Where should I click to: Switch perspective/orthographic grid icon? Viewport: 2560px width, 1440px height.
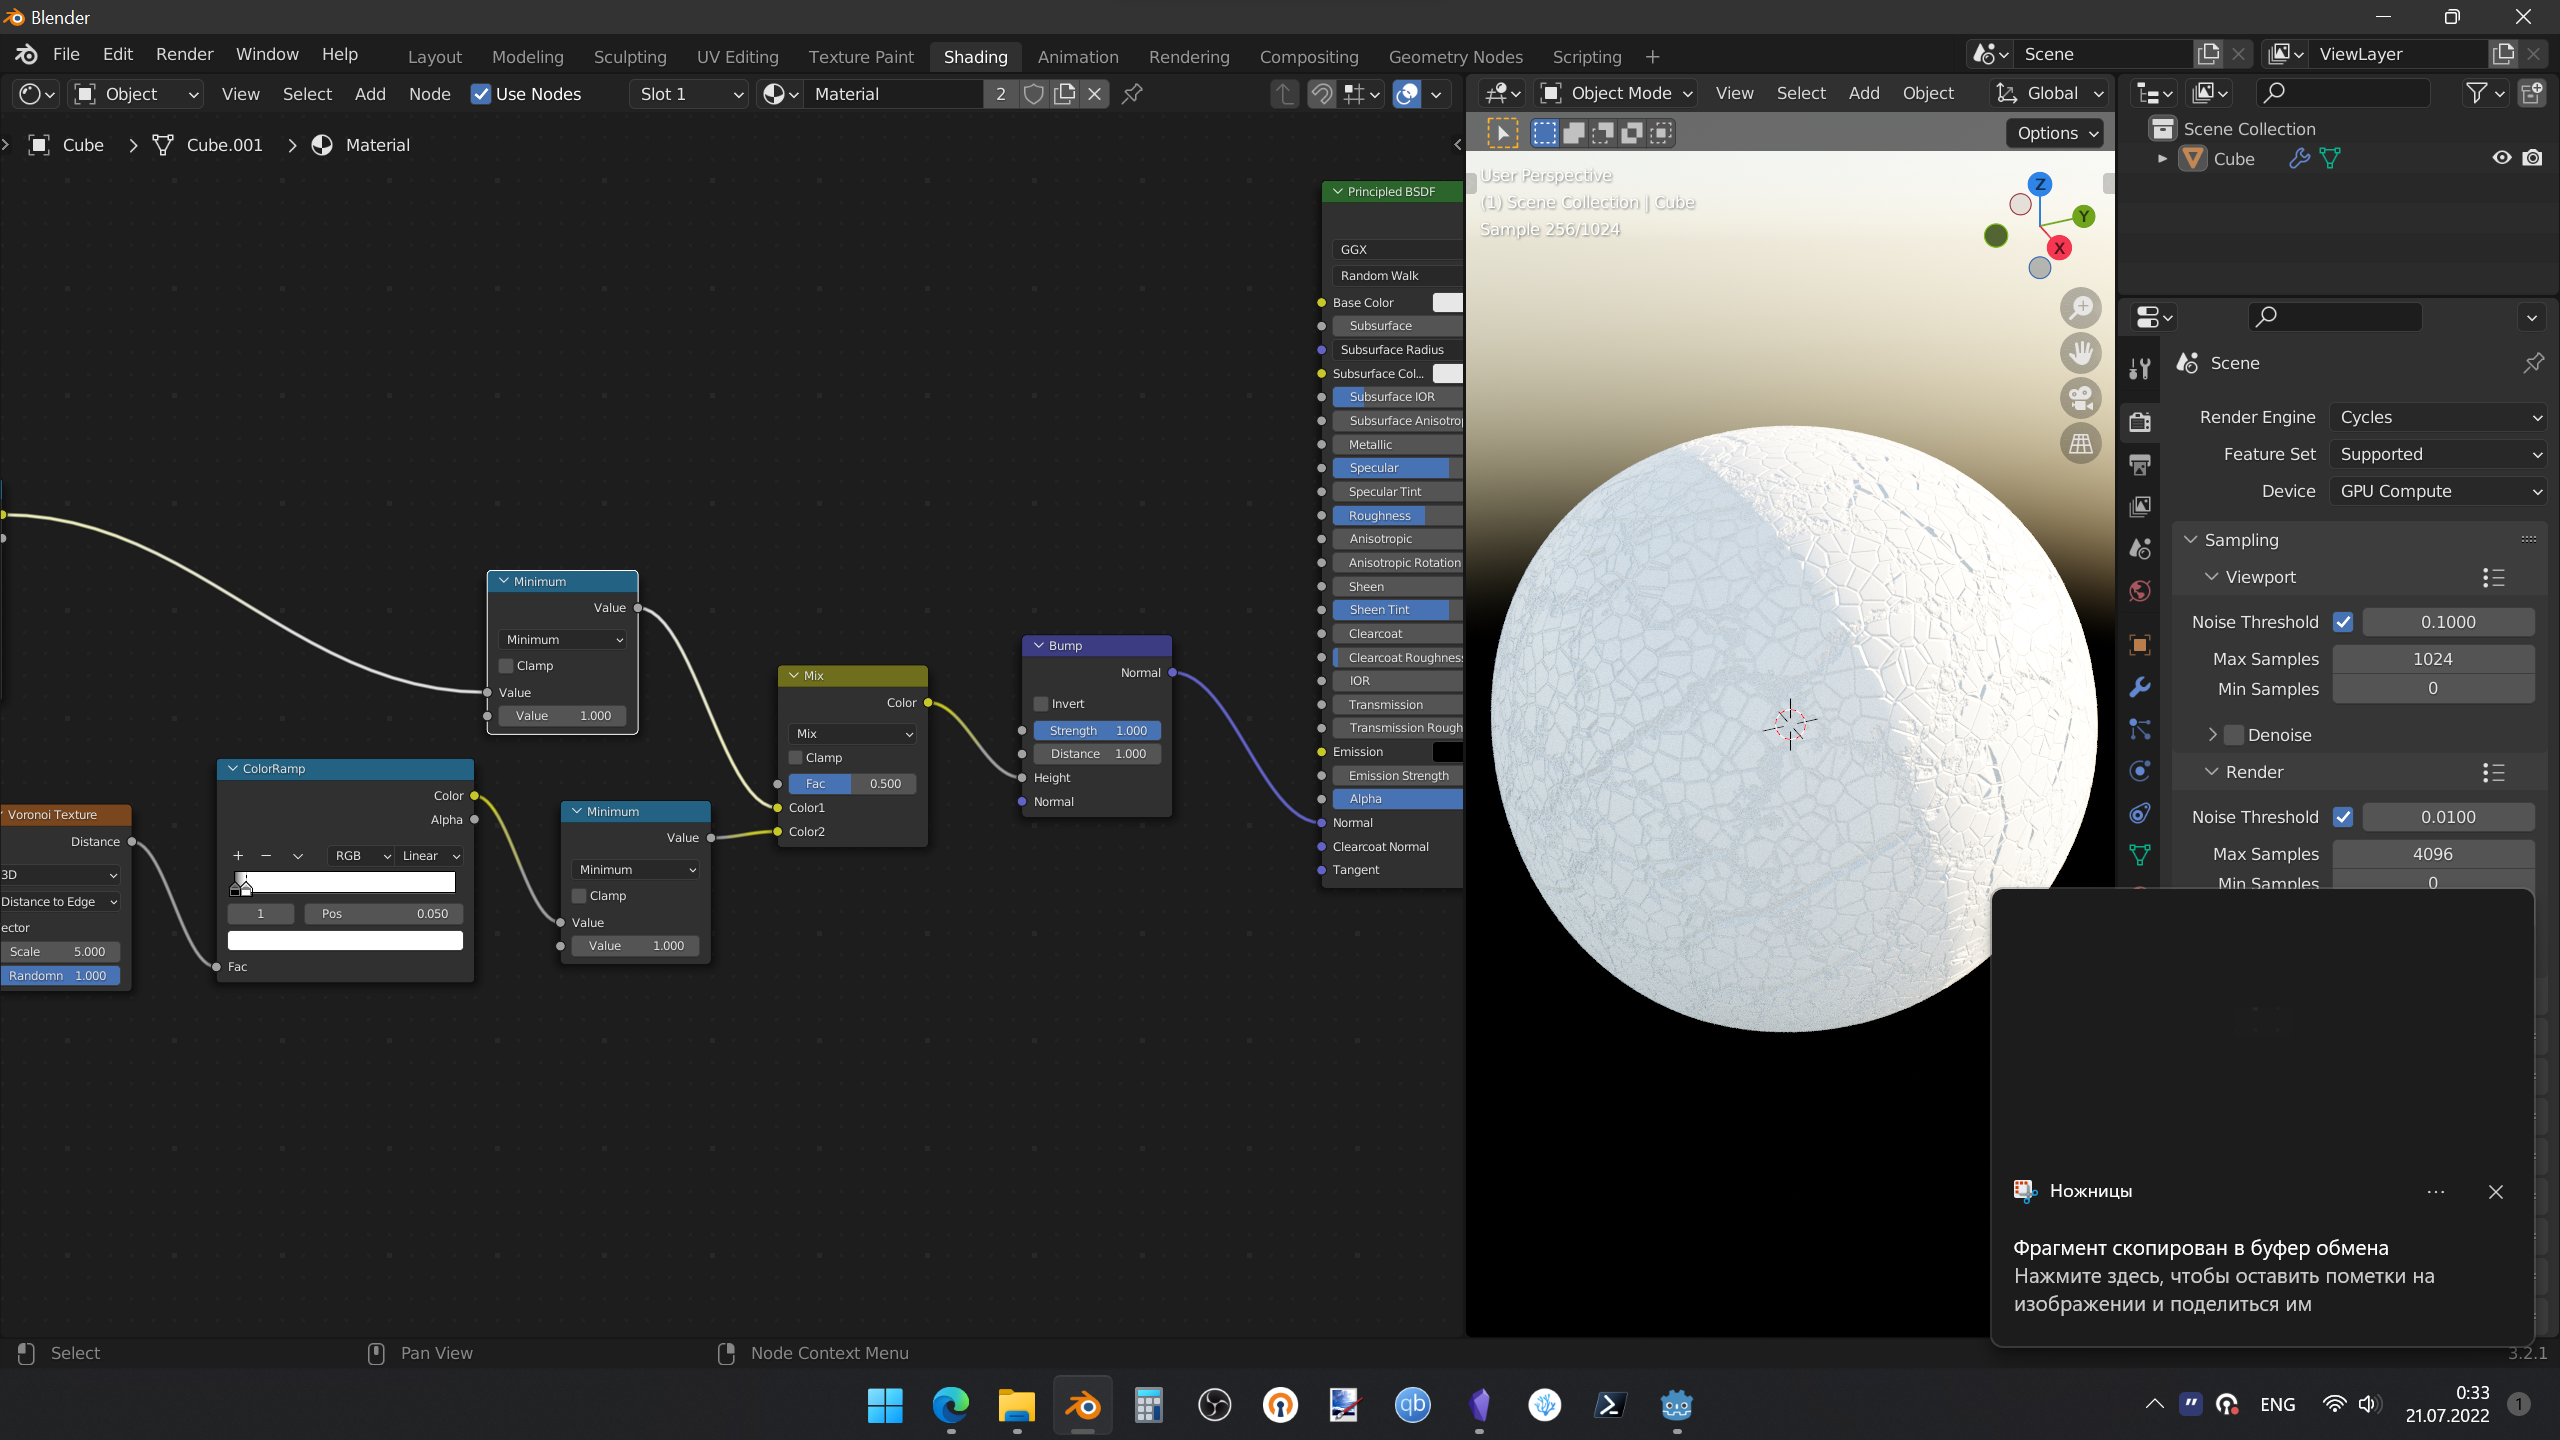click(x=2081, y=443)
